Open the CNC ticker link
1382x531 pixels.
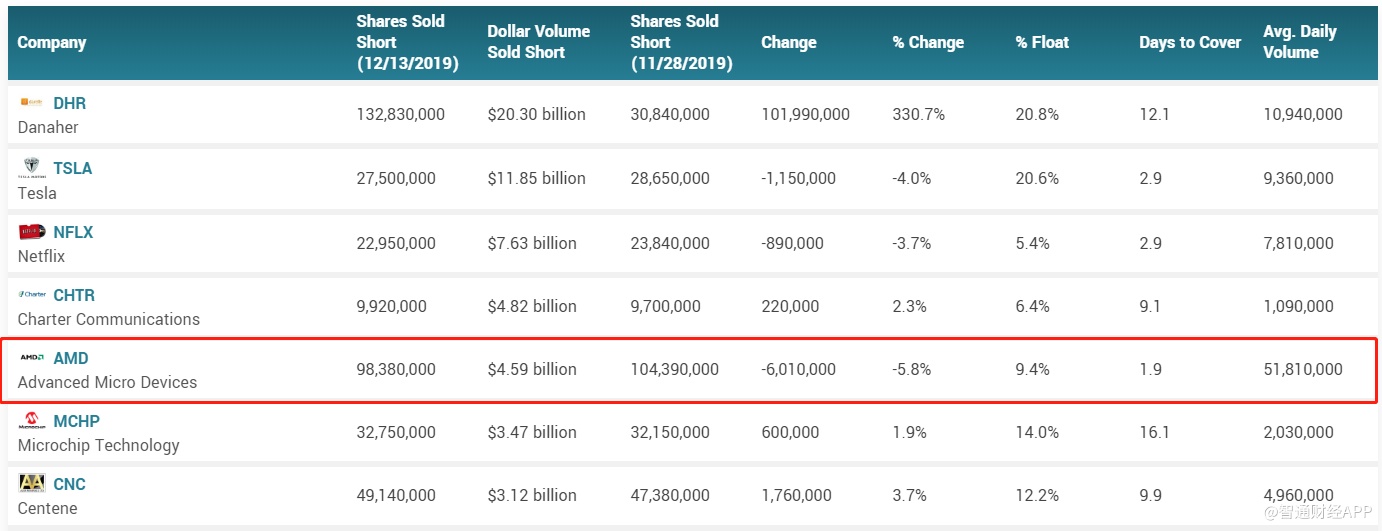point(69,484)
